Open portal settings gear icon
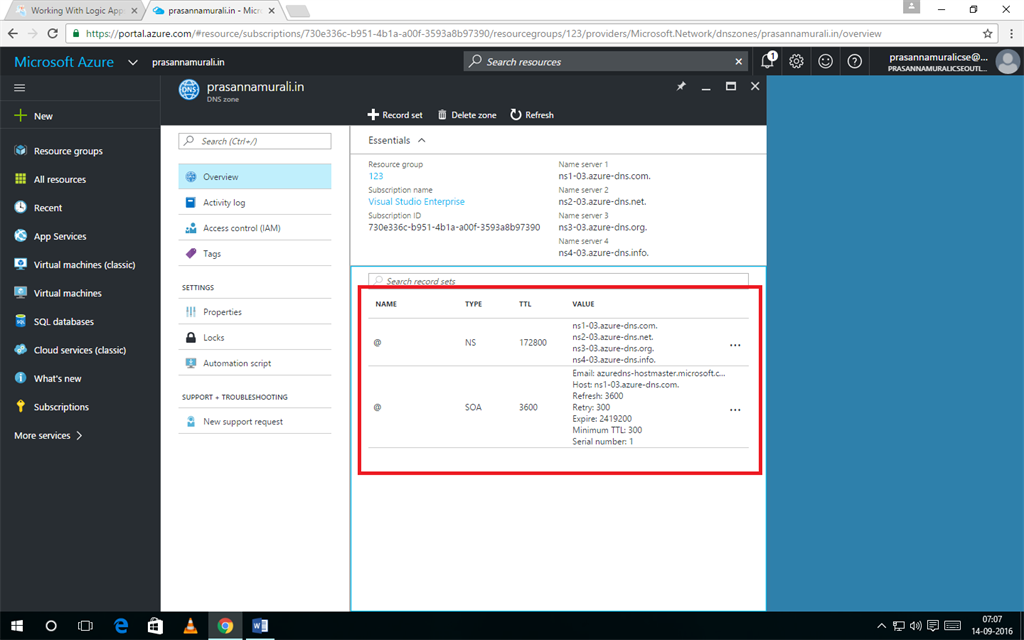This screenshot has height=640, width=1024. [x=796, y=61]
